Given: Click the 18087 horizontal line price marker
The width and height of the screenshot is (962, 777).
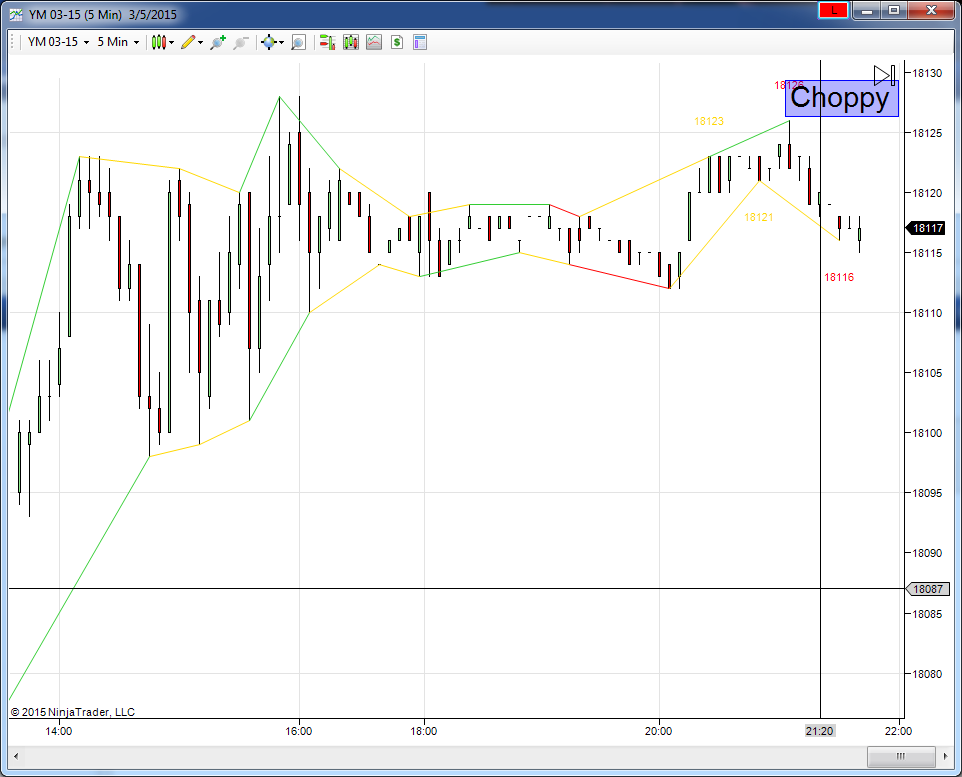Looking at the screenshot, I should pos(928,589).
